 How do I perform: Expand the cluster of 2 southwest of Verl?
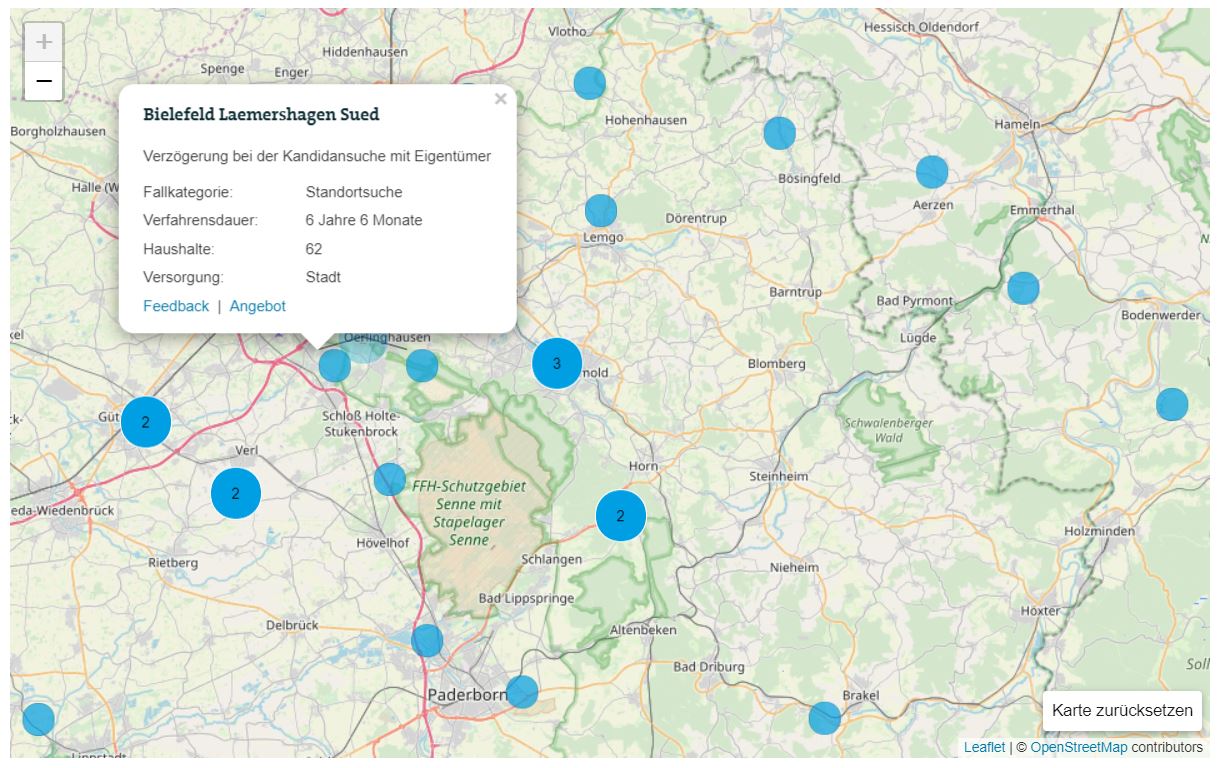[x=236, y=493]
